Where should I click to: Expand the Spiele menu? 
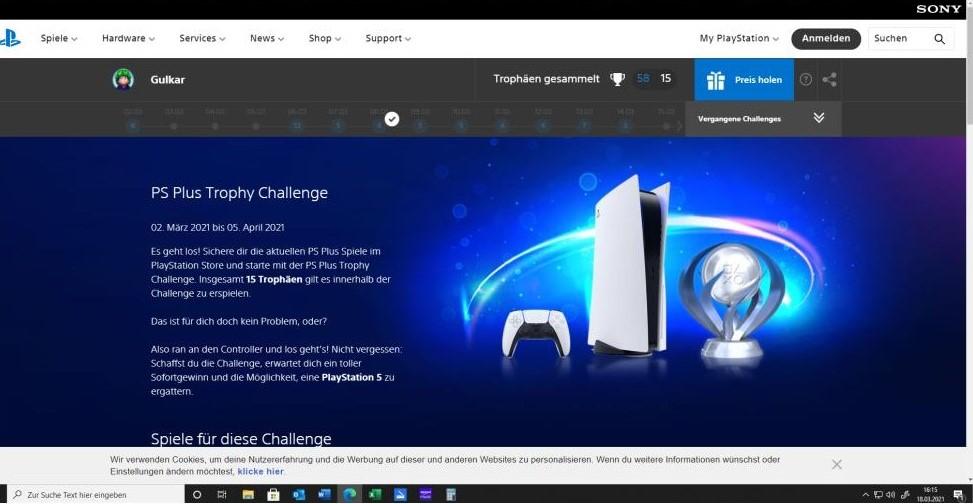tap(59, 38)
